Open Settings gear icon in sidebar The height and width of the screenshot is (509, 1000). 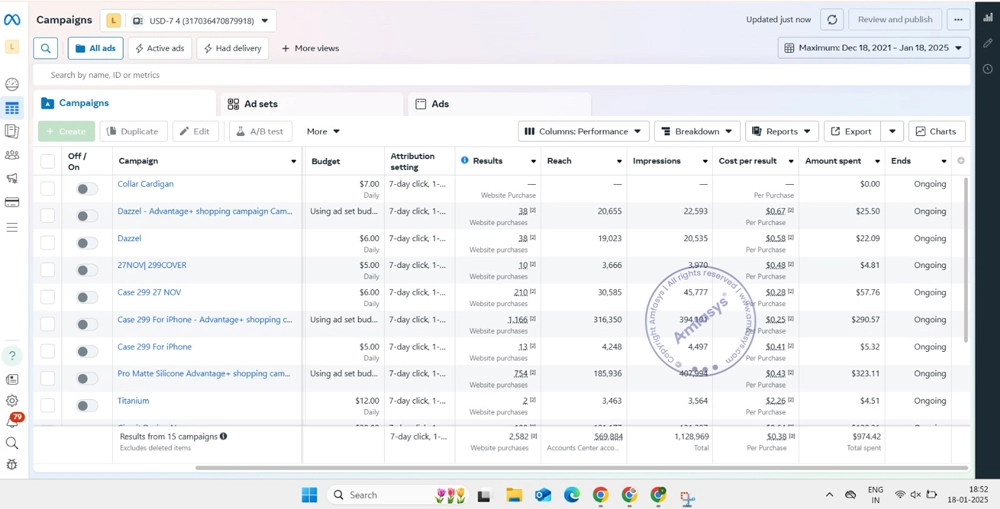[11, 401]
